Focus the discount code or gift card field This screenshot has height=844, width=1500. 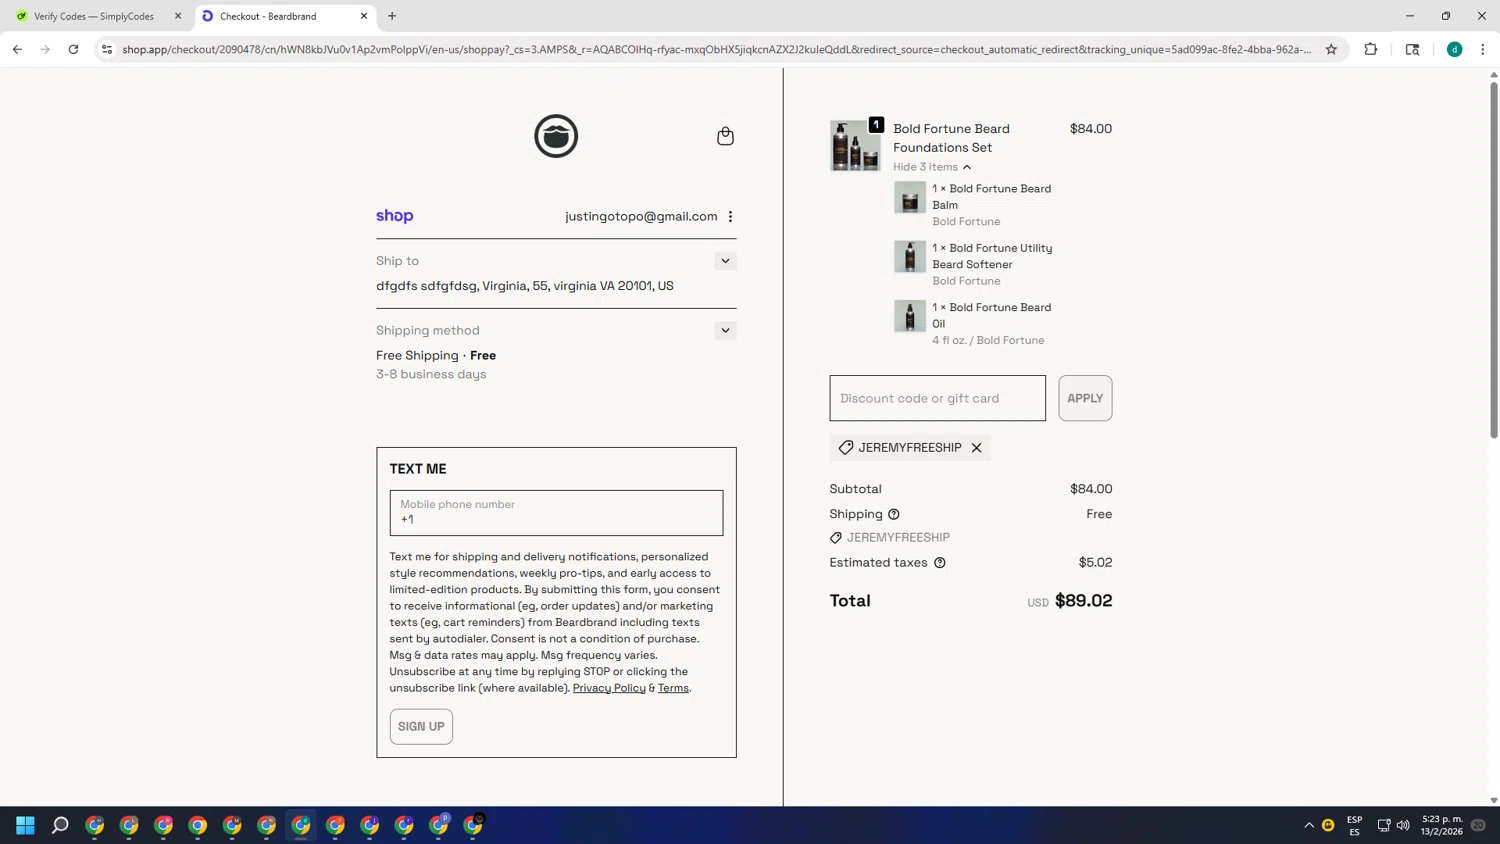937,398
